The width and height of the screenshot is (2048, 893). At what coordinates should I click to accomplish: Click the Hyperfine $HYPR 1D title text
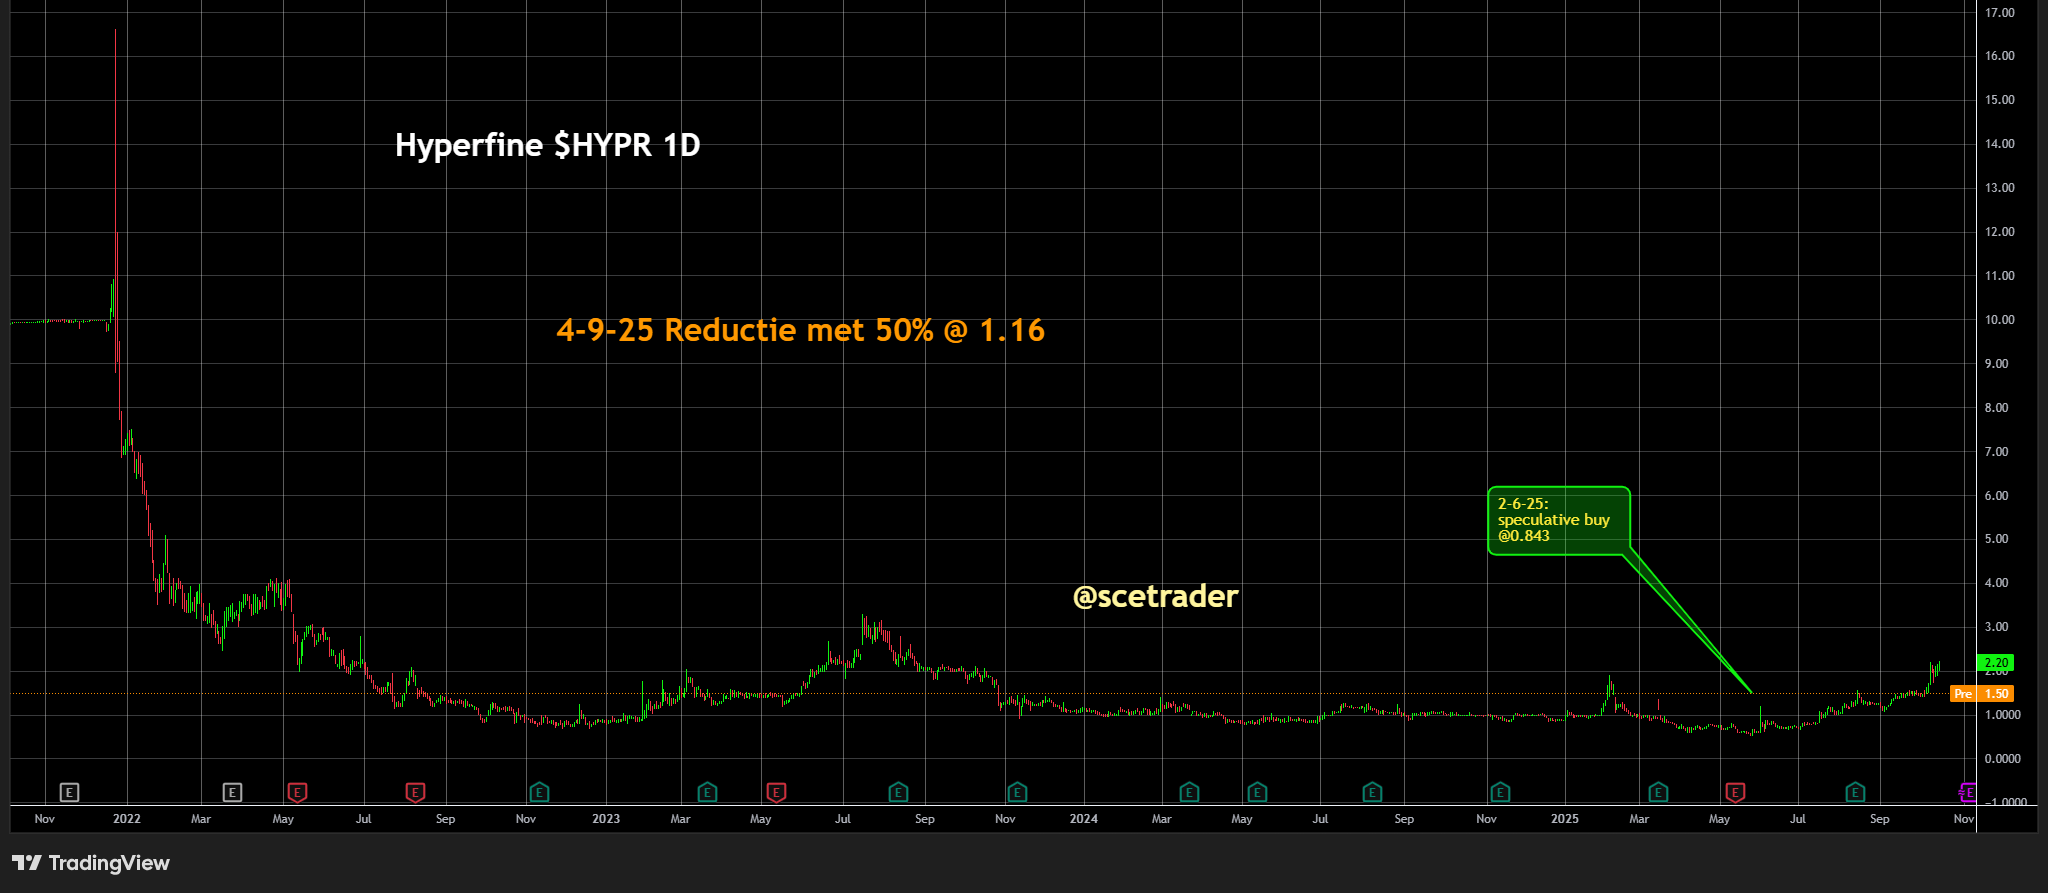coord(547,145)
